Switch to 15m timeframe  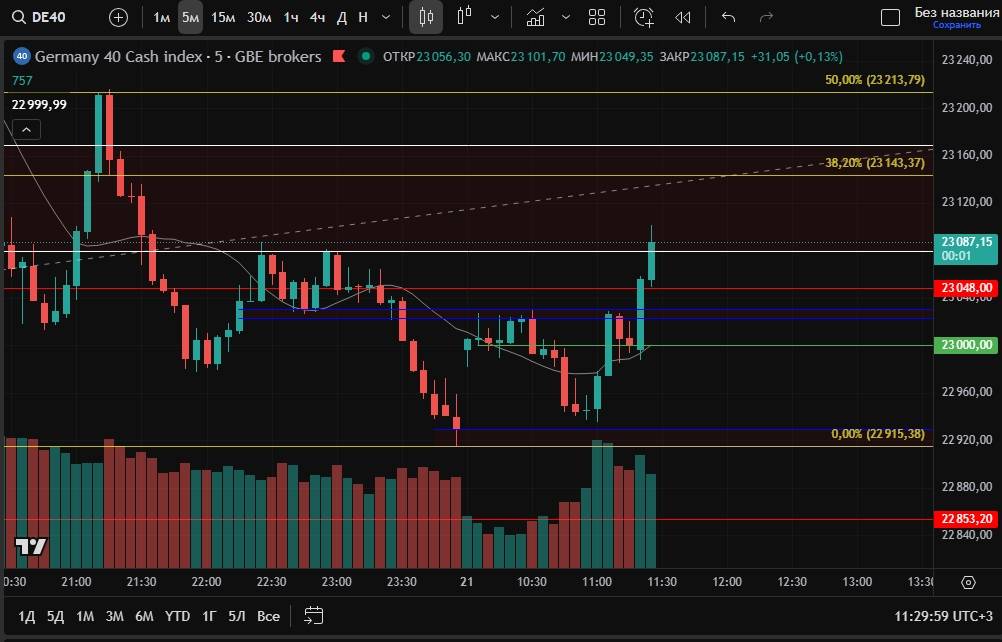(223, 17)
